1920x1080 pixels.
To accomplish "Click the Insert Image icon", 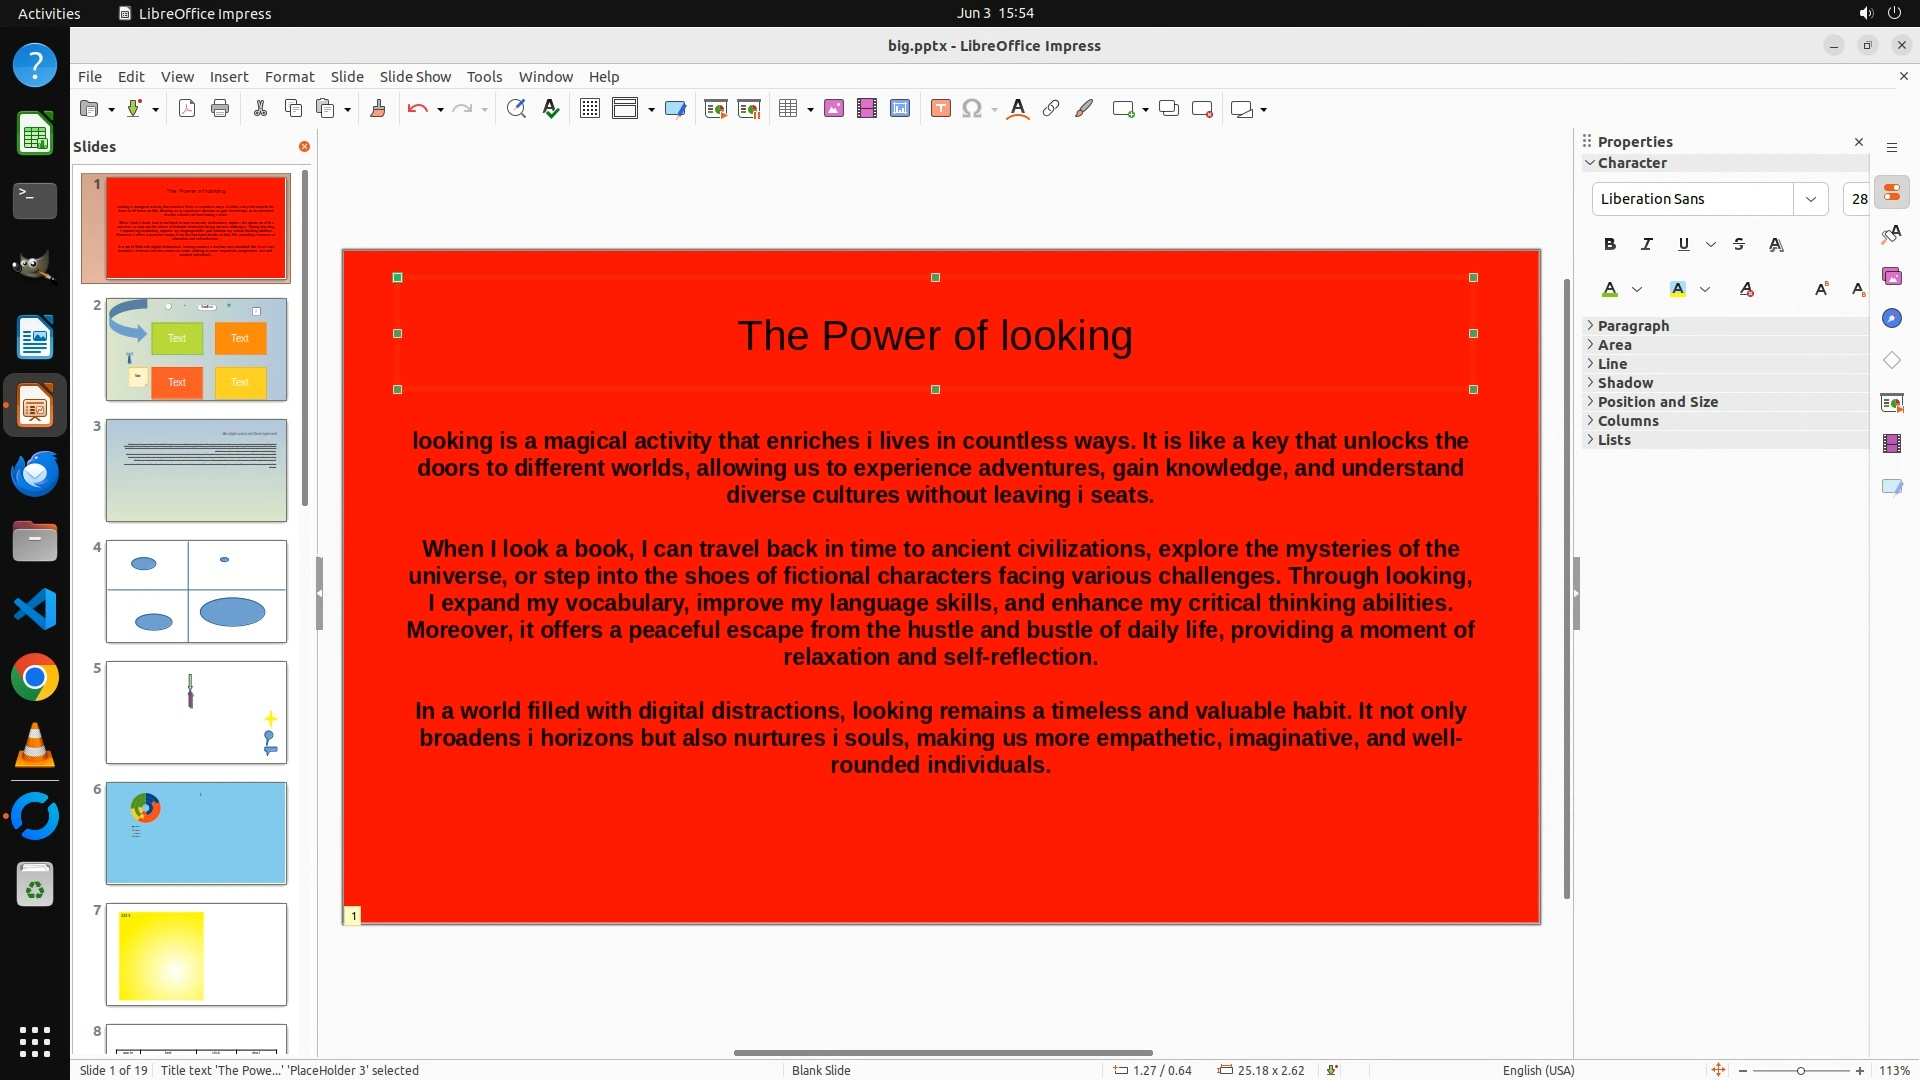I will (834, 109).
